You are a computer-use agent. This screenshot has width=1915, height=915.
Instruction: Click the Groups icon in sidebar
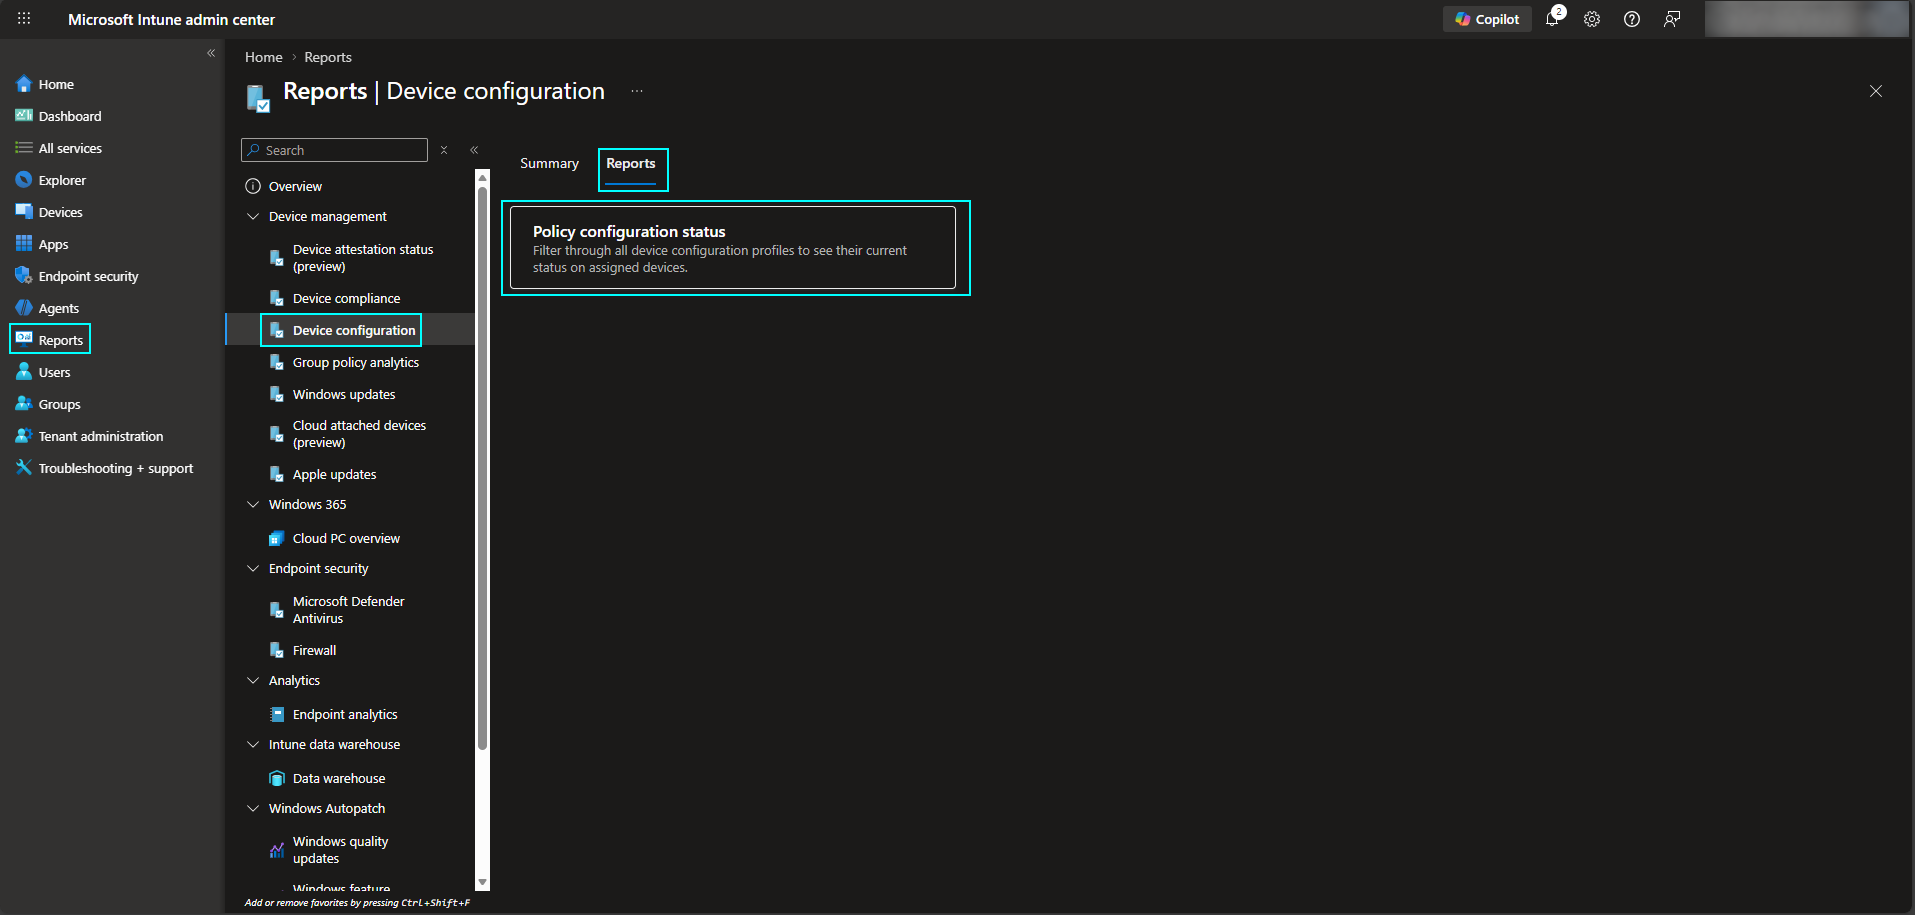click(24, 404)
